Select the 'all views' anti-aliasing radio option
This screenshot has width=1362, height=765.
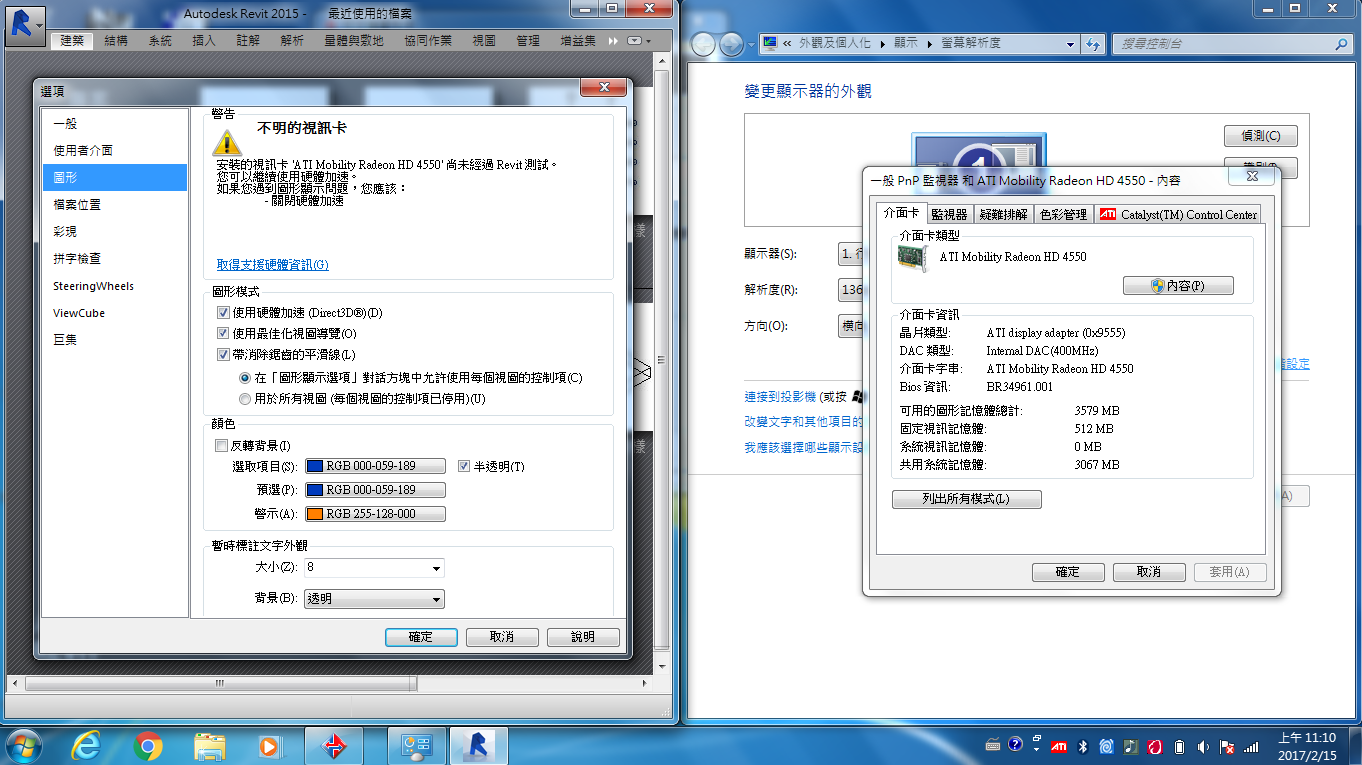tap(245, 398)
